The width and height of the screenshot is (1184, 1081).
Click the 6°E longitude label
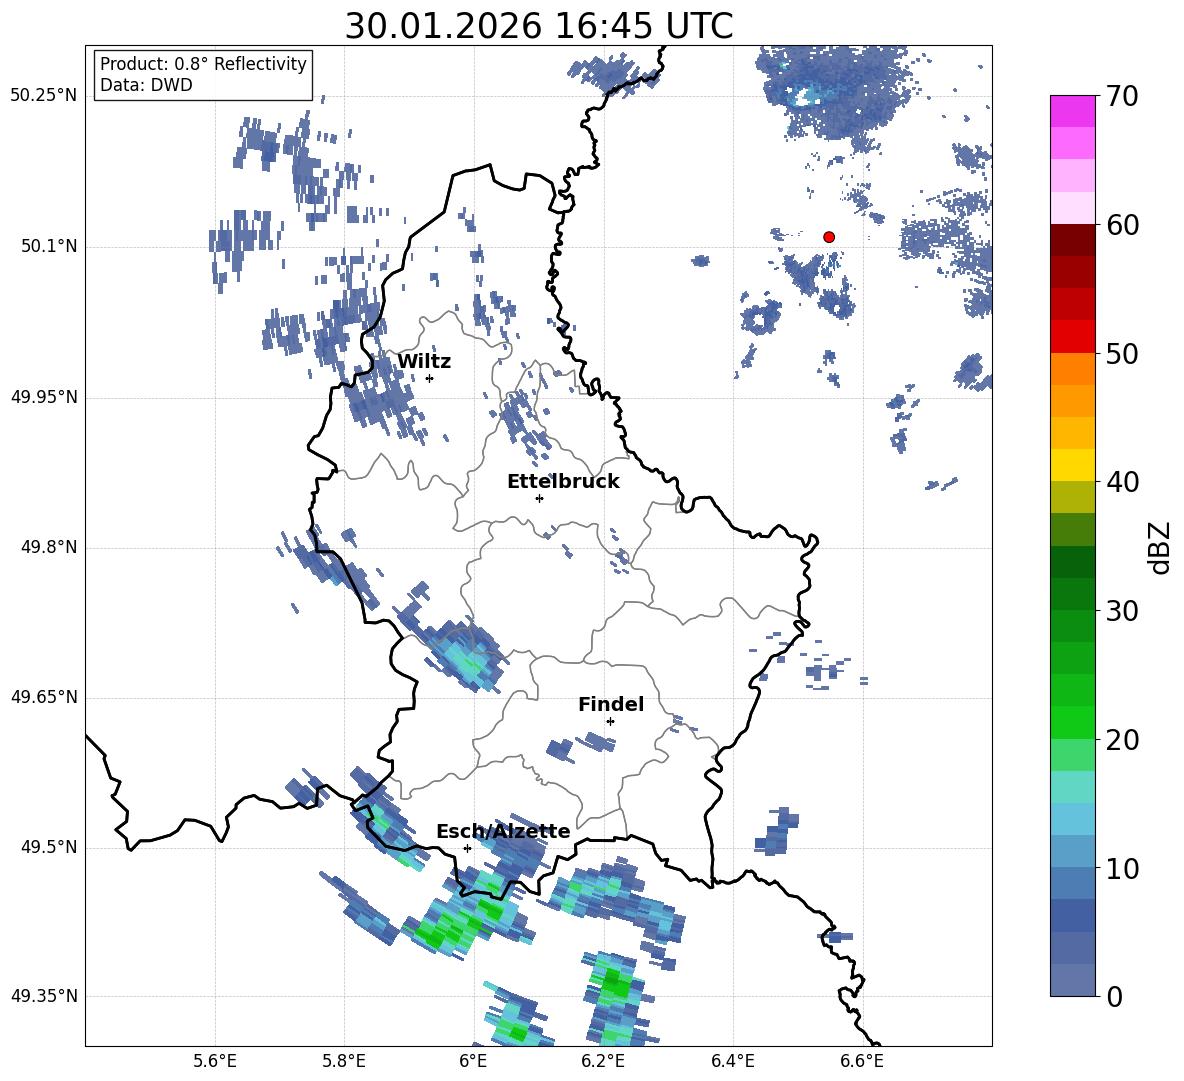pyautogui.click(x=473, y=1061)
